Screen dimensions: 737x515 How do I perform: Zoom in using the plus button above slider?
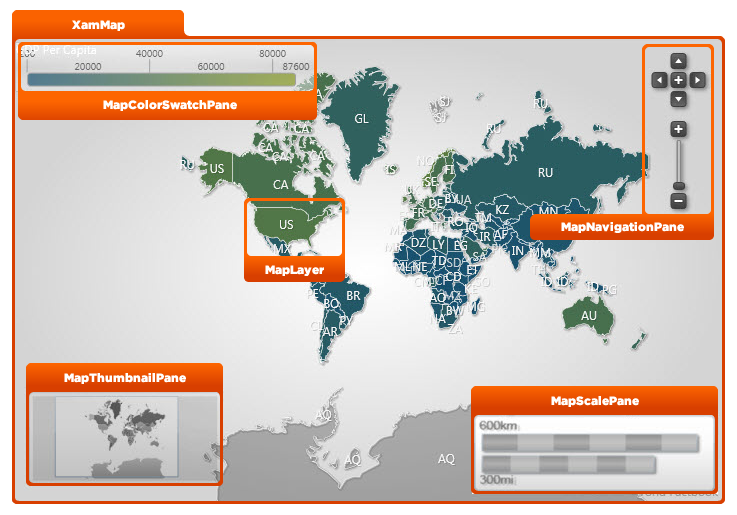678,129
